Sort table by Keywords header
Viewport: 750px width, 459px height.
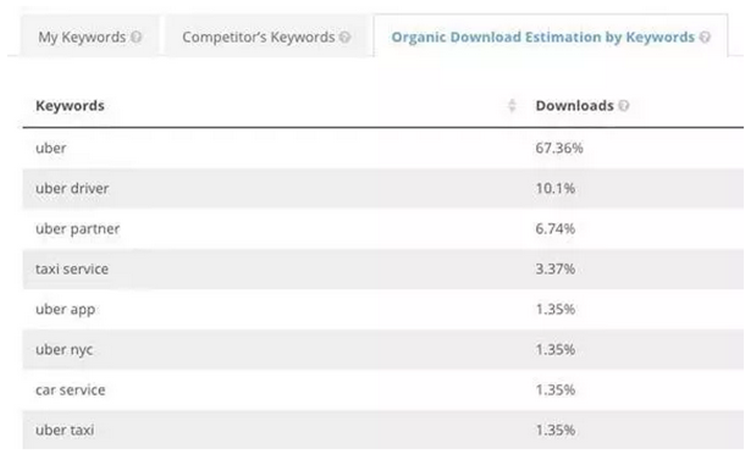tap(70, 106)
